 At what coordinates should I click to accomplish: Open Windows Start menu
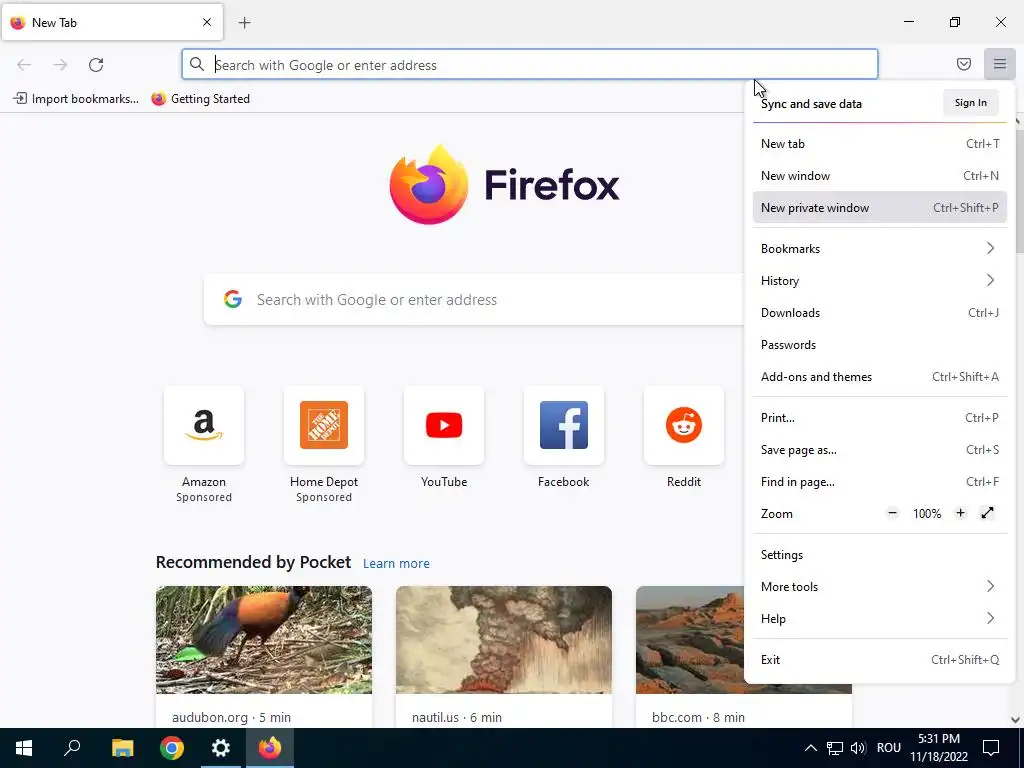[x=24, y=748]
